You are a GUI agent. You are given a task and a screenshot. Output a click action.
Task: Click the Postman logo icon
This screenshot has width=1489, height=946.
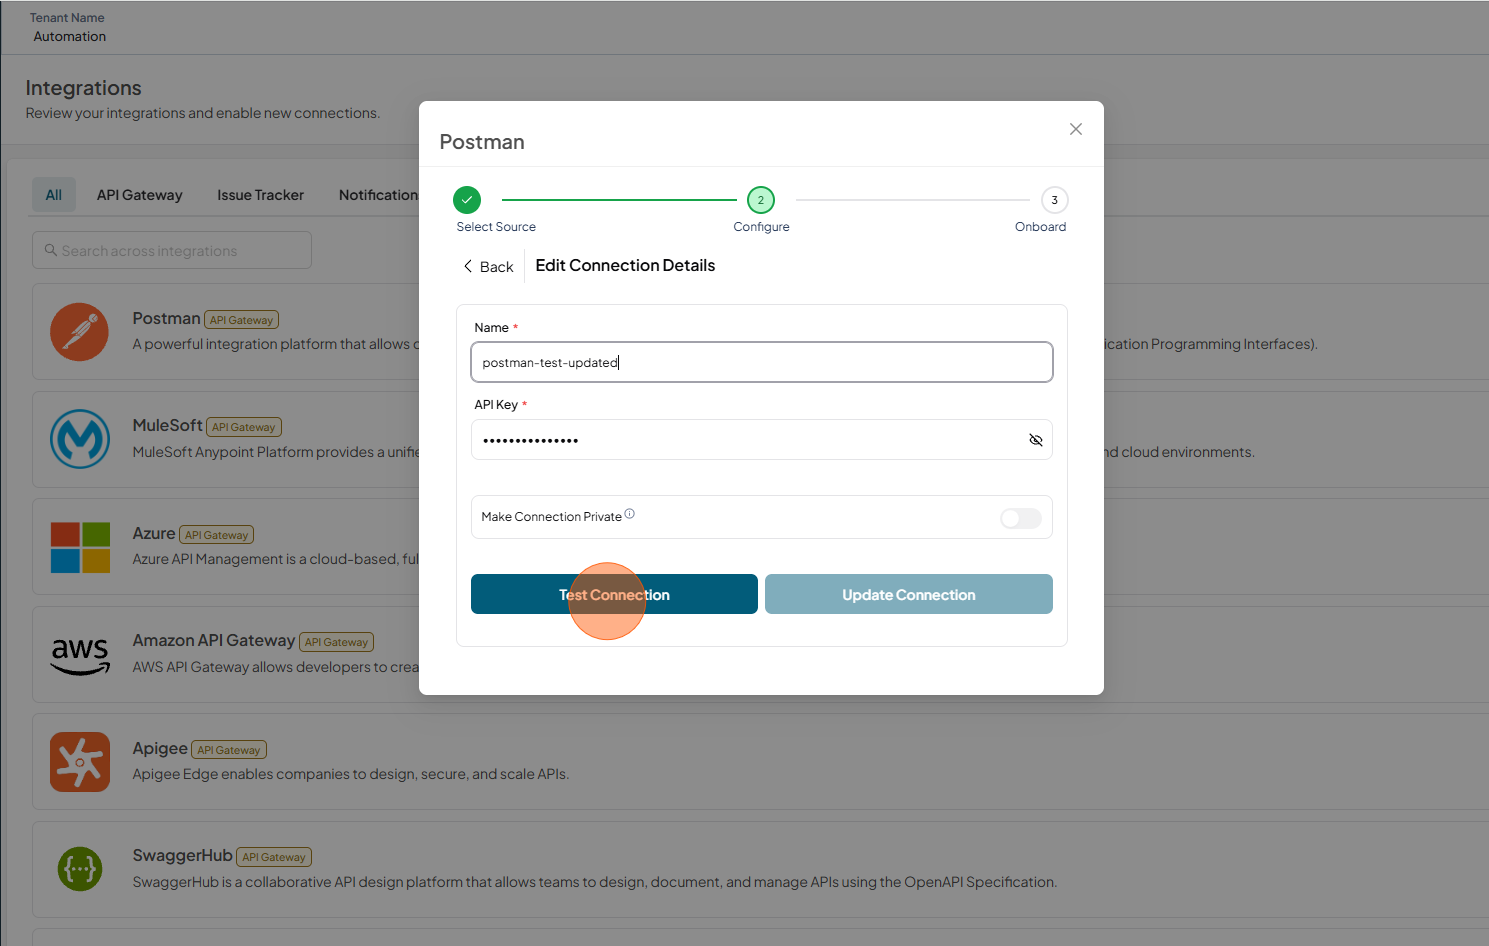click(80, 332)
